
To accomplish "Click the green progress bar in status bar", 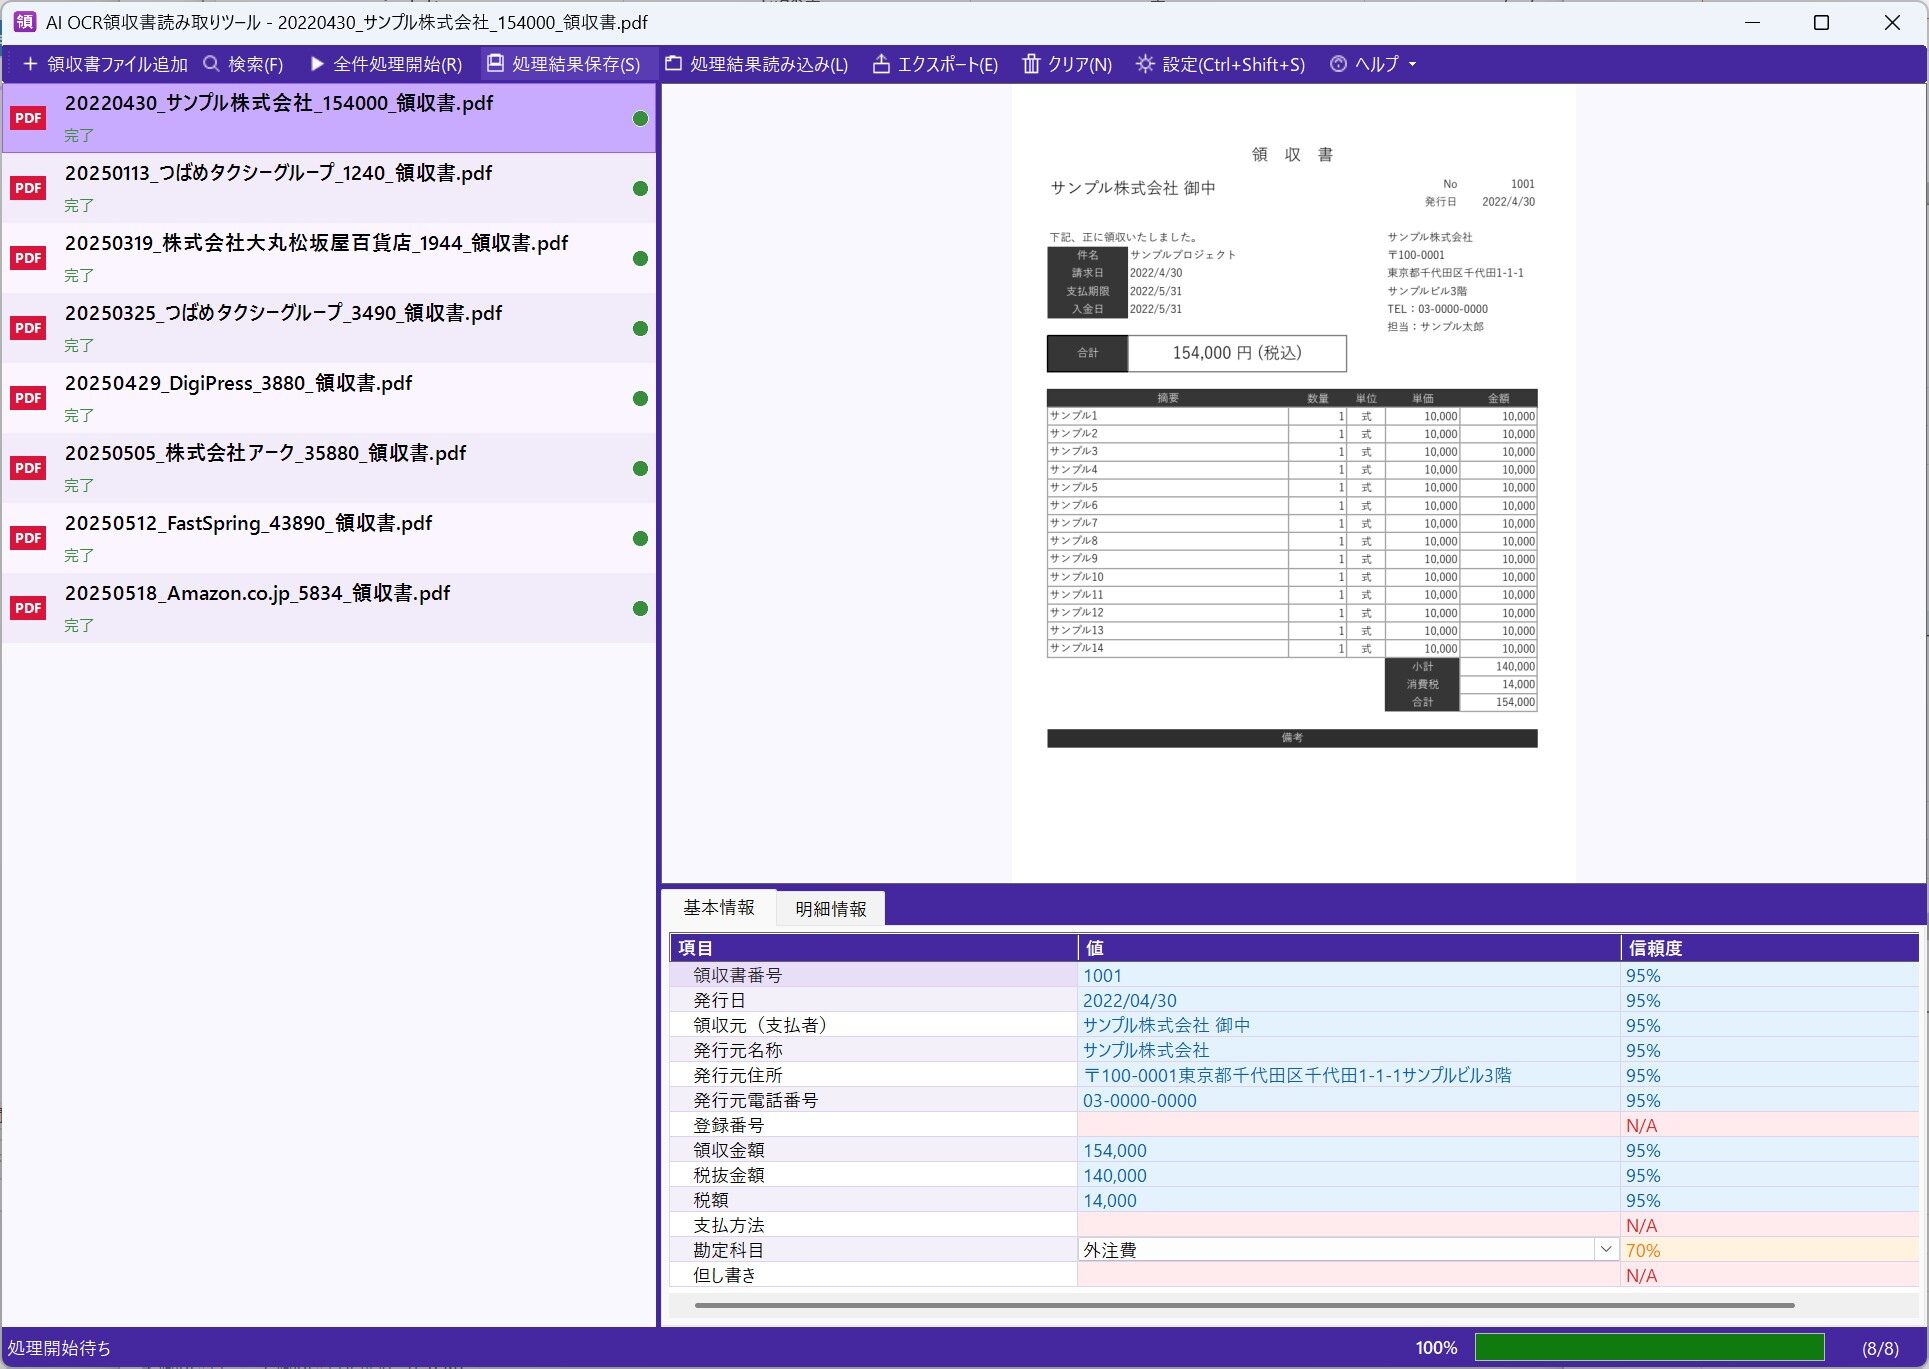I will point(1648,1347).
